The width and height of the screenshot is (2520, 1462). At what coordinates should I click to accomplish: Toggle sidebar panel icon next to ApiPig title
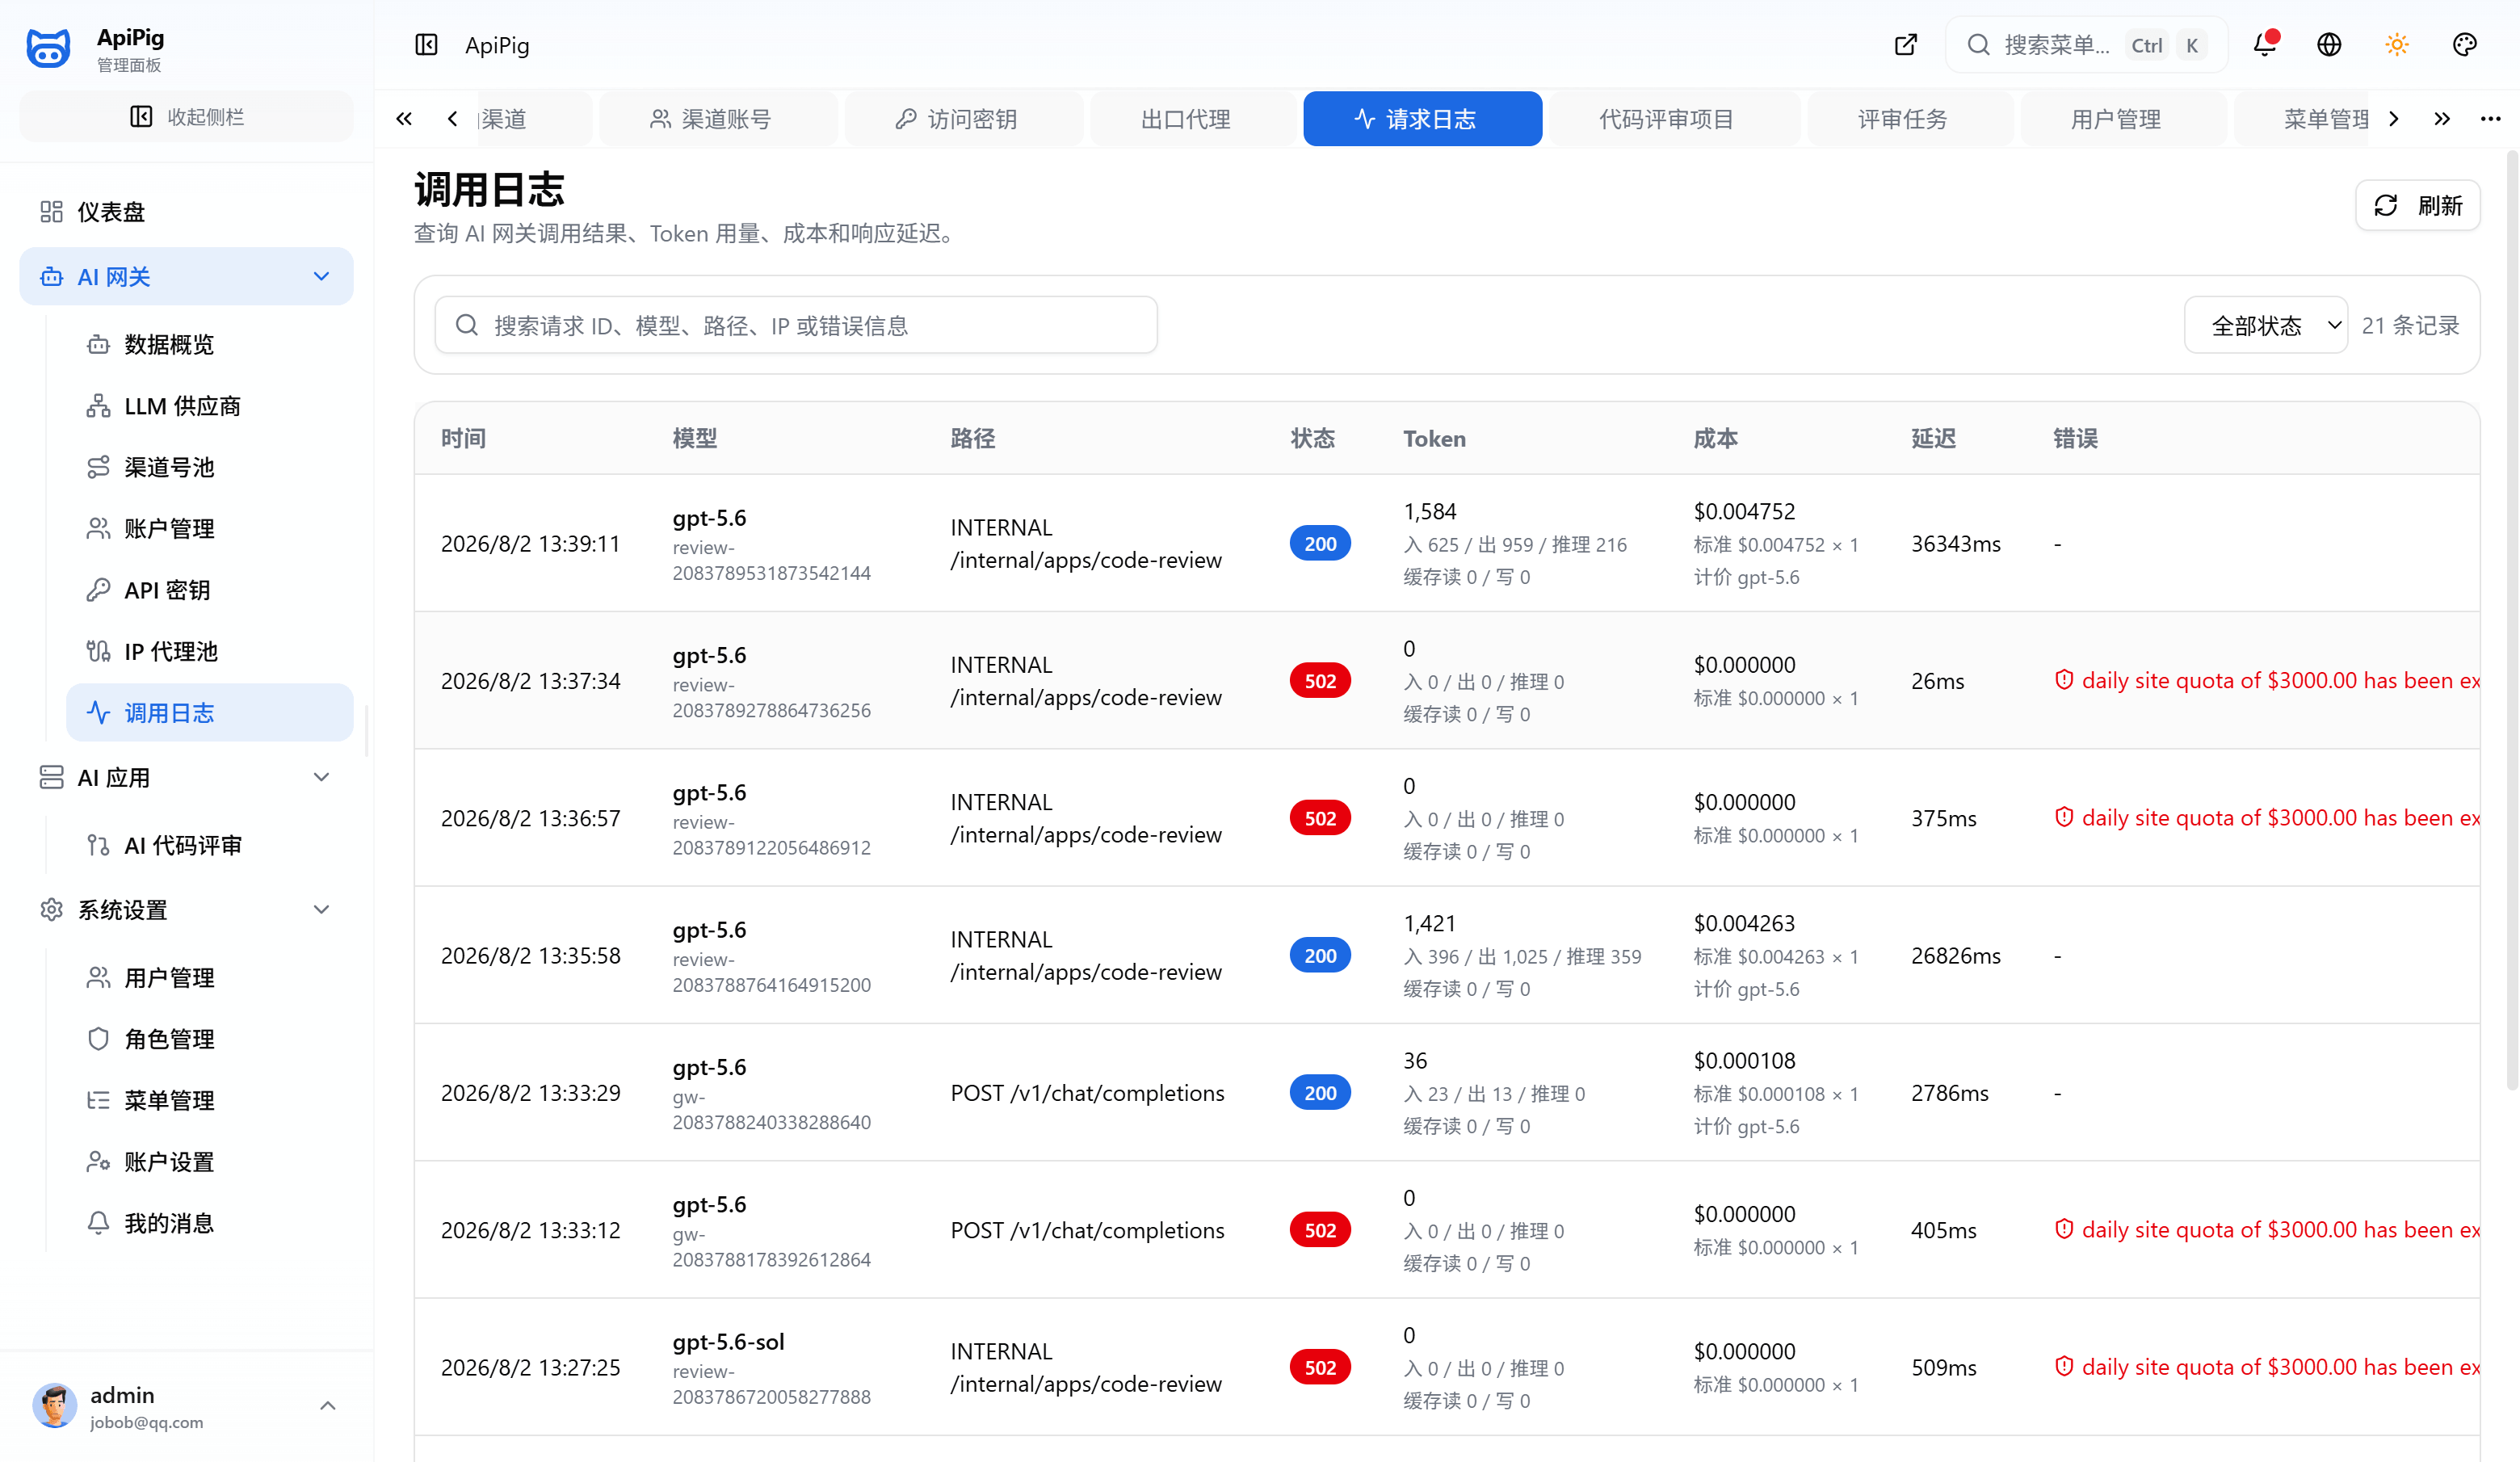click(x=426, y=45)
